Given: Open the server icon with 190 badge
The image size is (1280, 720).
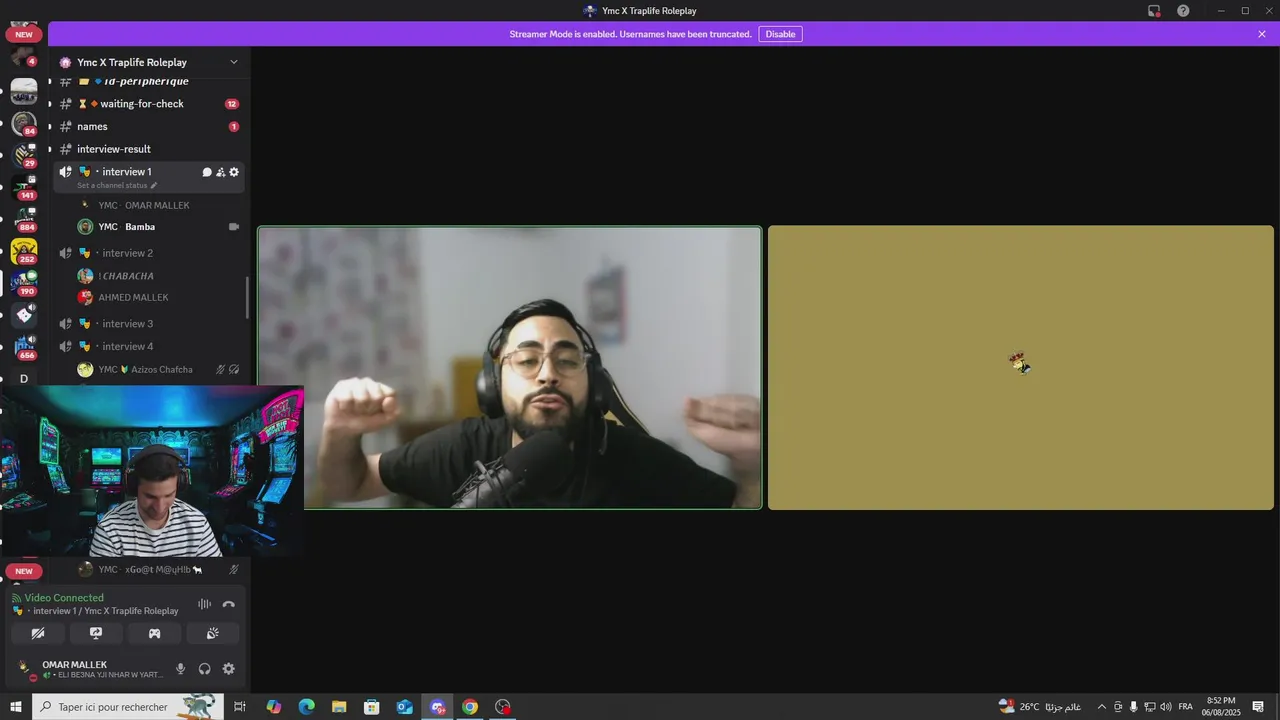Looking at the screenshot, I should click(x=24, y=283).
